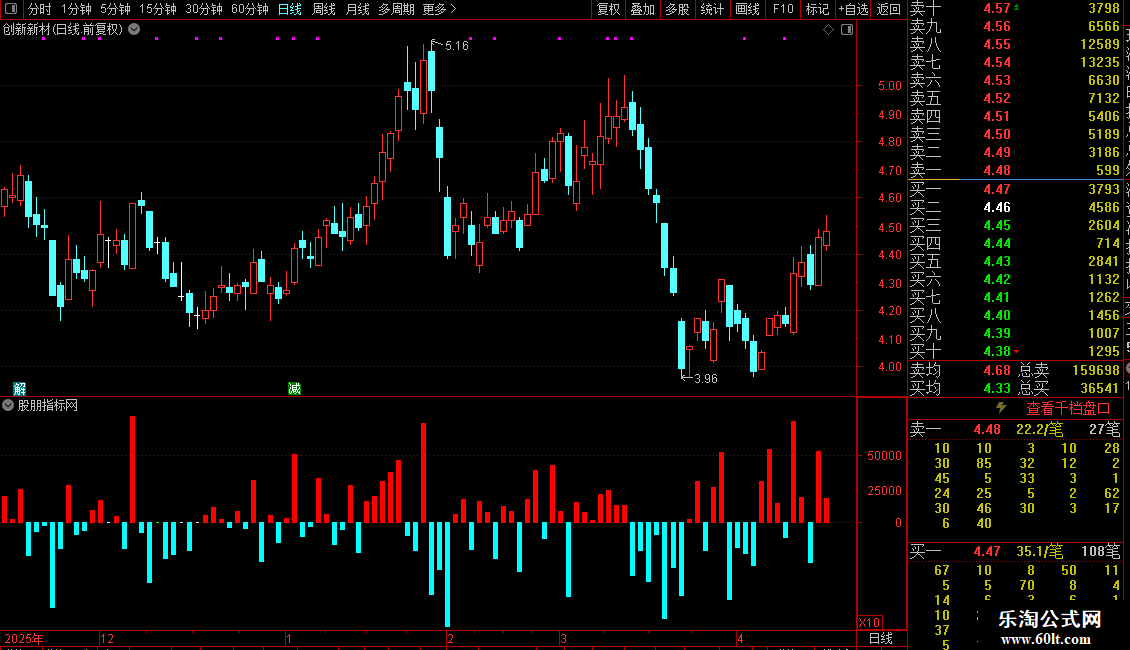
Task: Click the 108笔 count in 买一 detail header
Action: (x=1100, y=551)
